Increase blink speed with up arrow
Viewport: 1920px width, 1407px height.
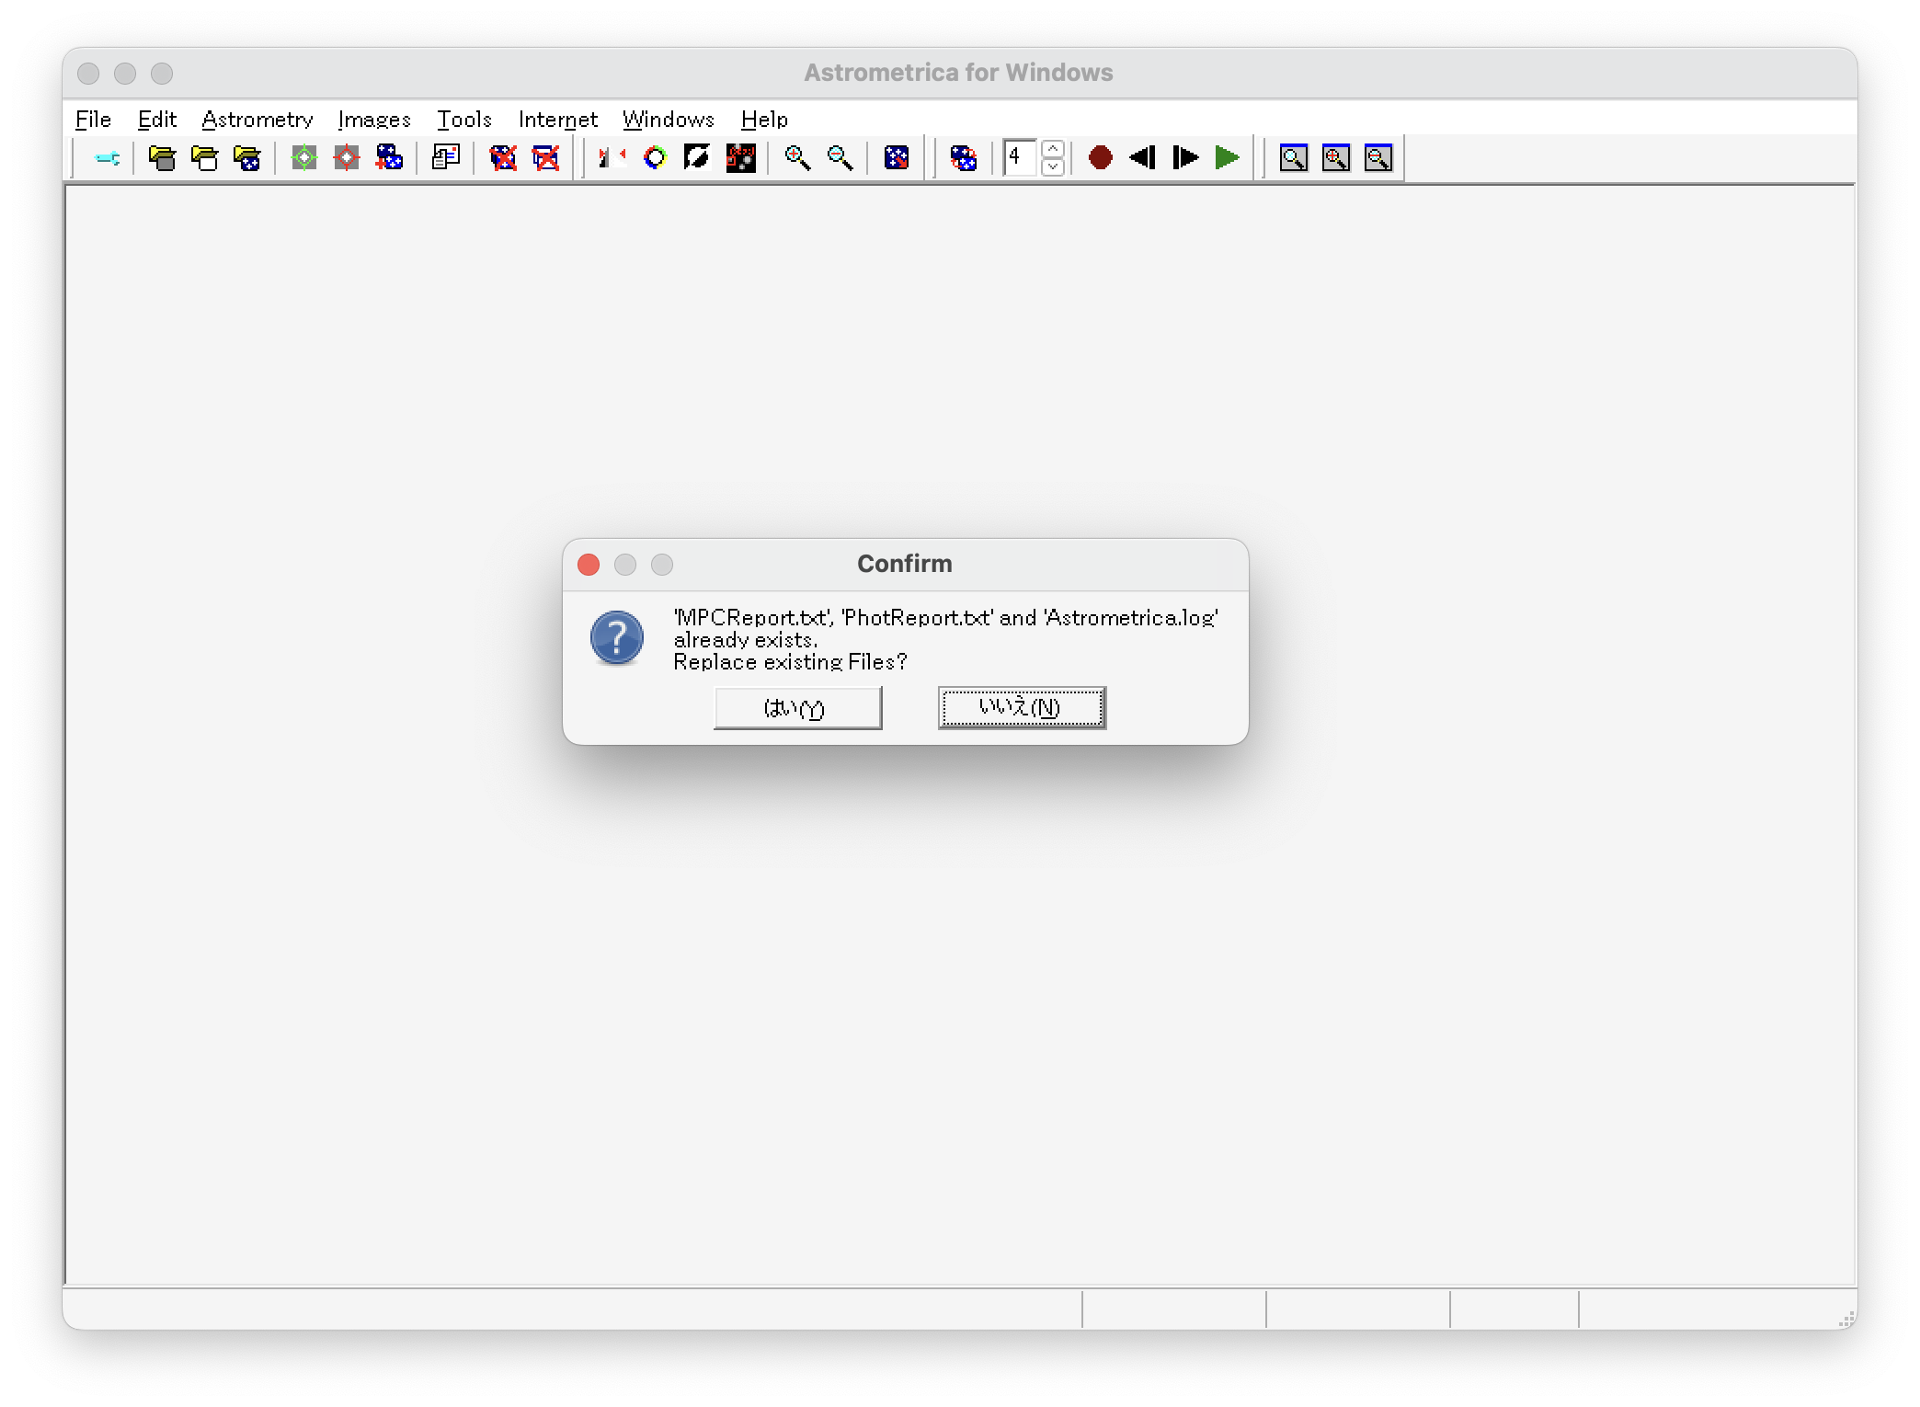coord(1053,149)
